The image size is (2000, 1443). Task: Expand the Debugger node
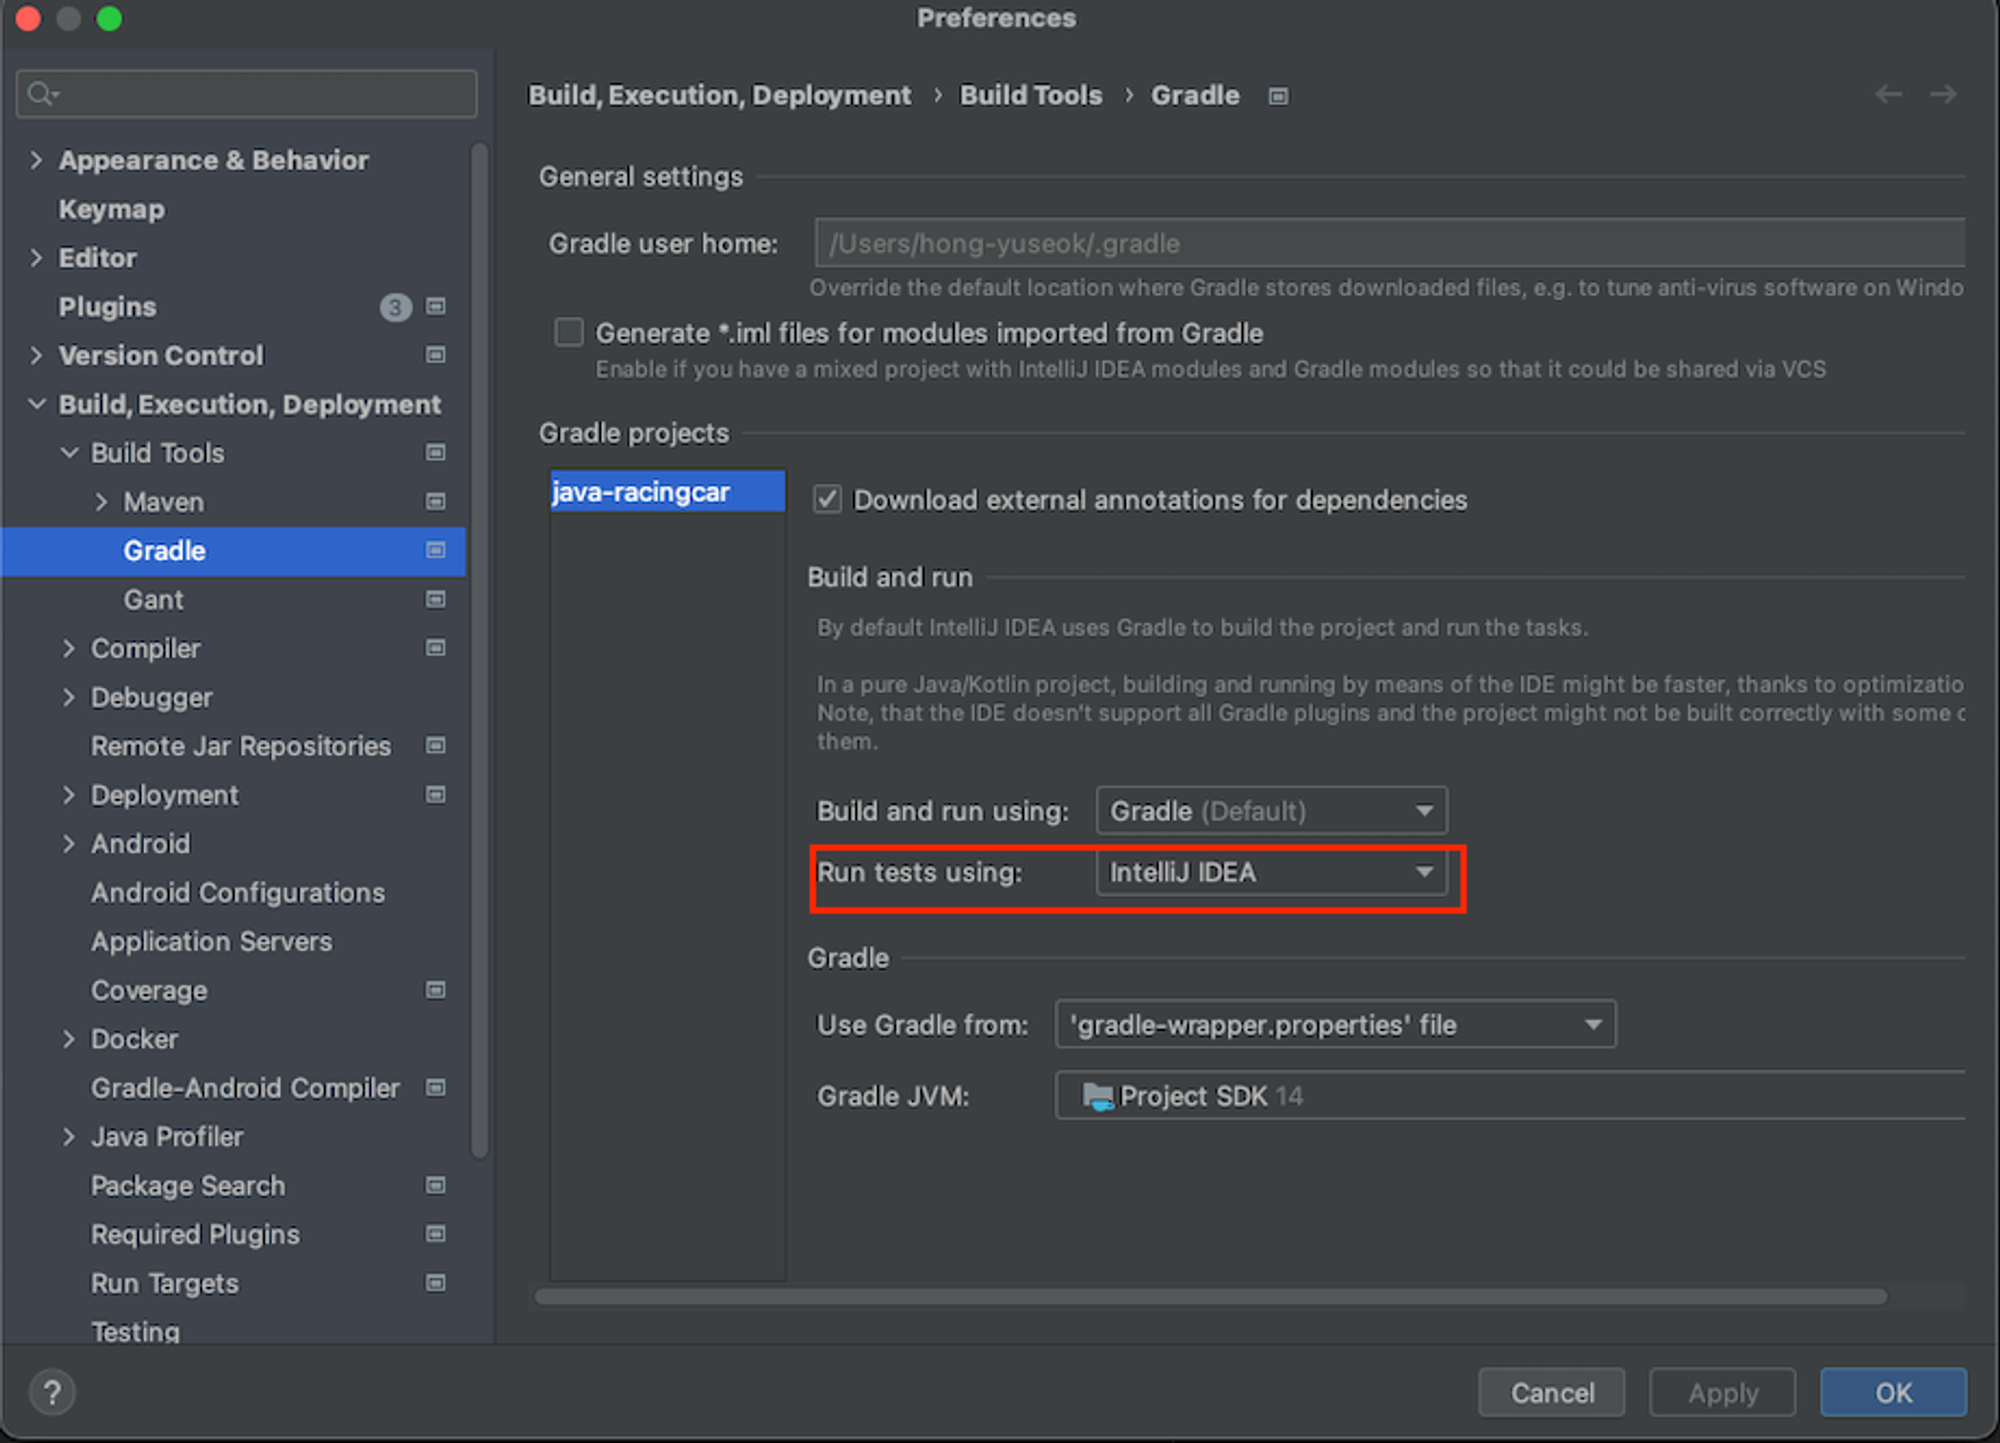pos(69,697)
